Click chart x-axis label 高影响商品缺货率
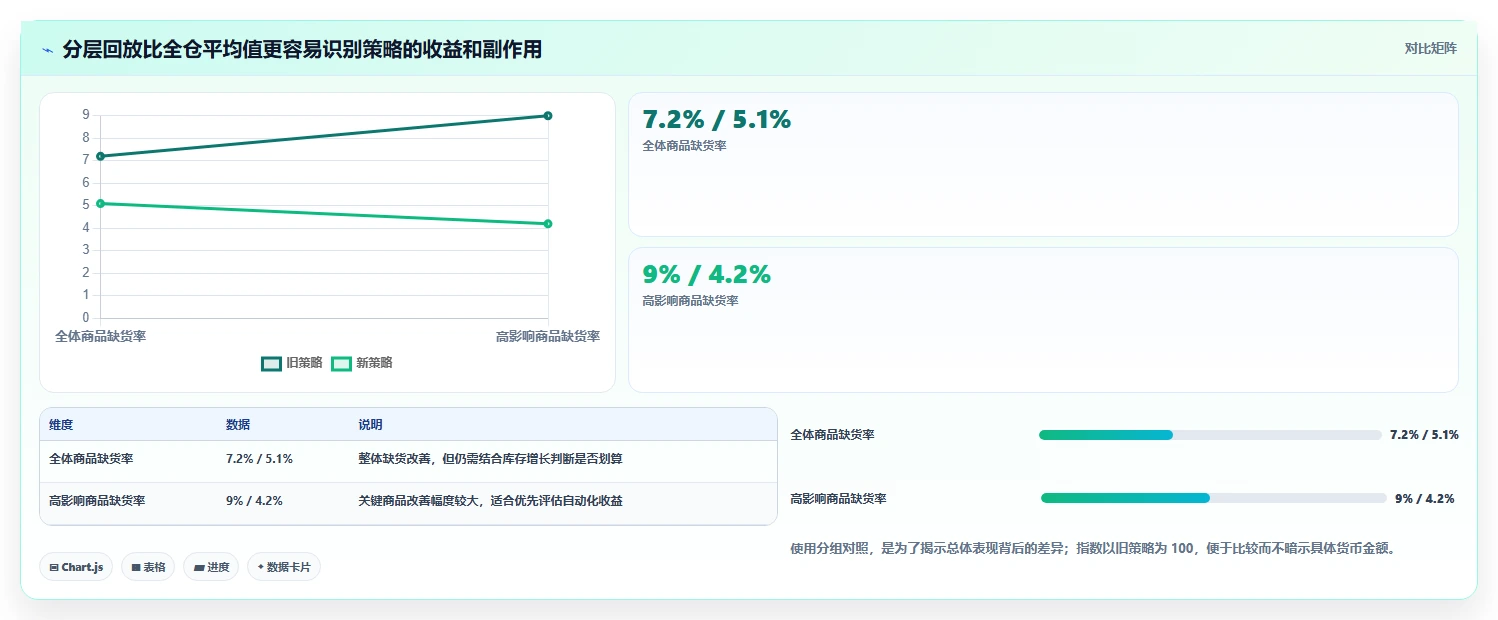Image resolution: width=1498 pixels, height=620 pixels. 548,337
